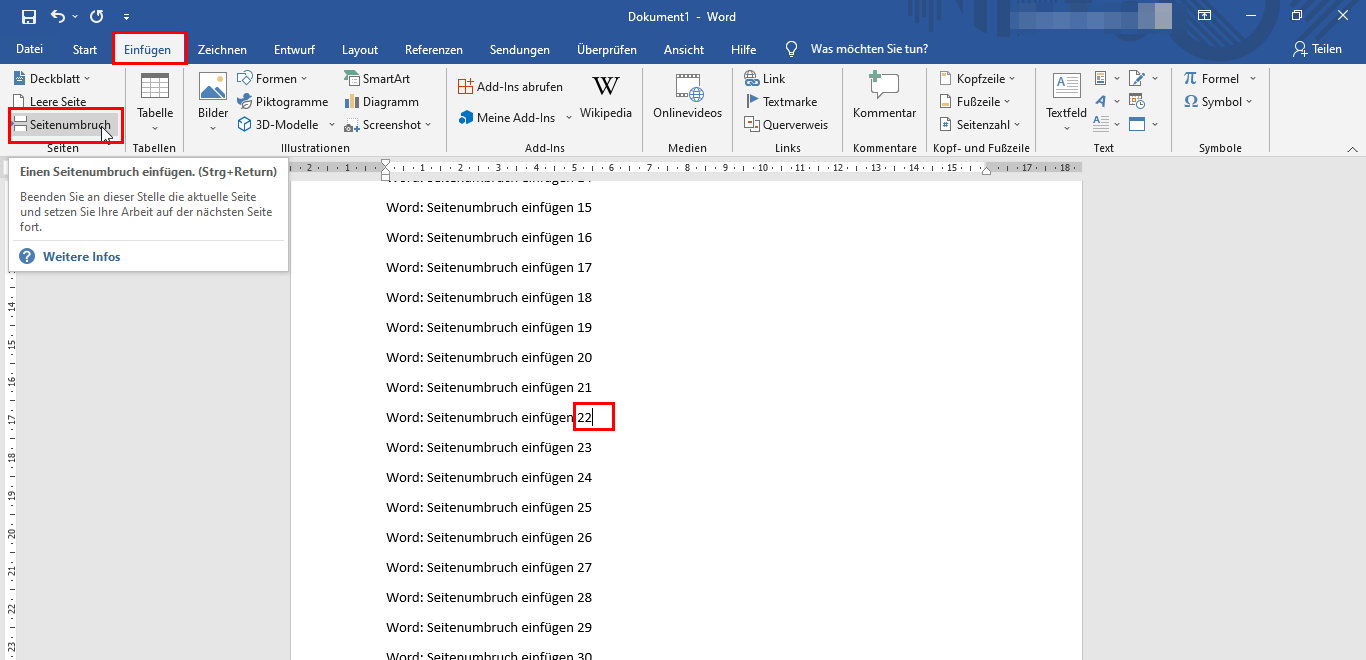Redo the last action

(x=96, y=17)
